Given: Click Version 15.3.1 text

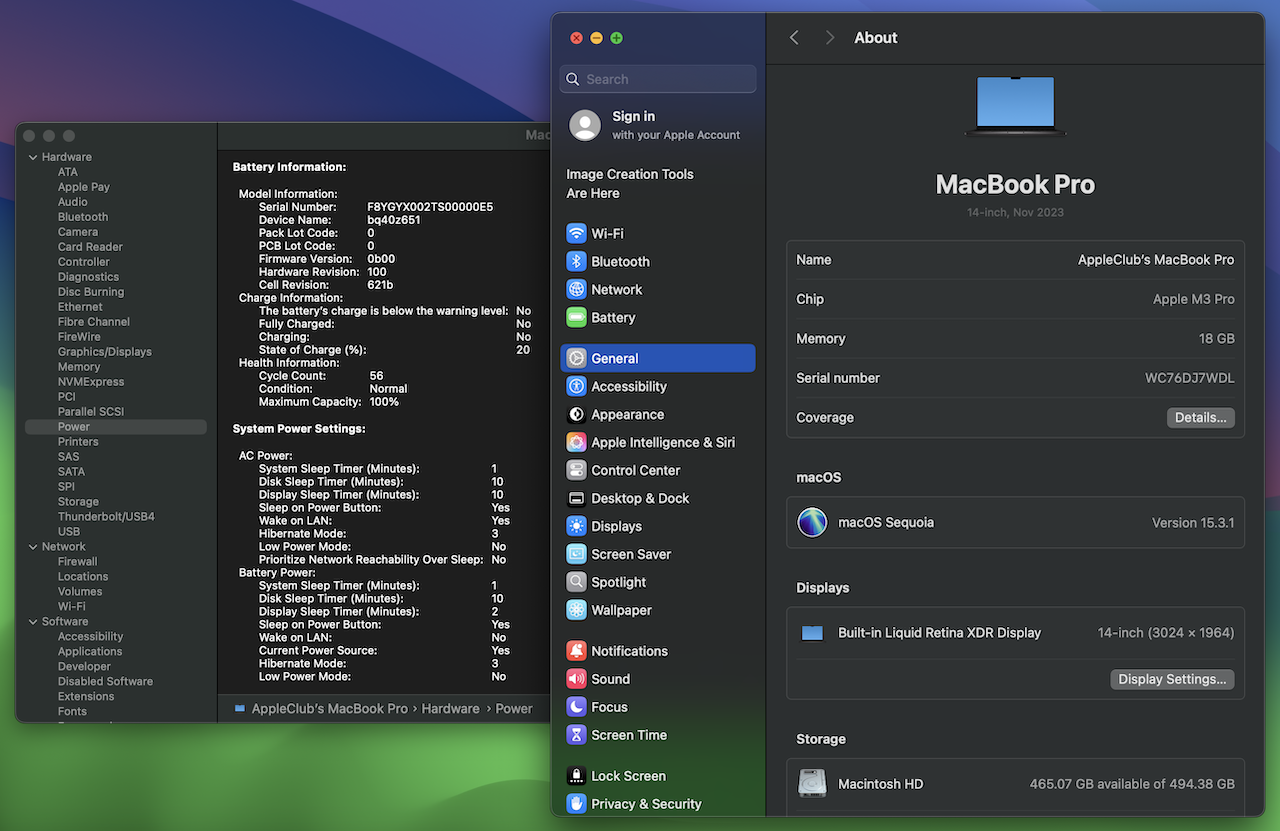Looking at the screenshot, I should pos(1193,523).
